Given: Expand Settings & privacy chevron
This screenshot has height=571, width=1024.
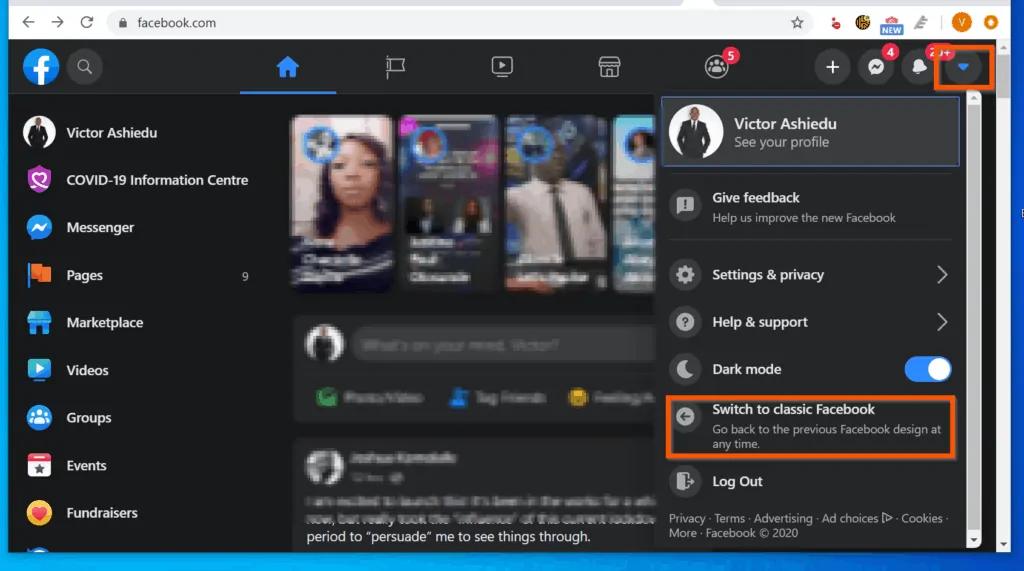Looking at the screenshot, I should [942, 274].
